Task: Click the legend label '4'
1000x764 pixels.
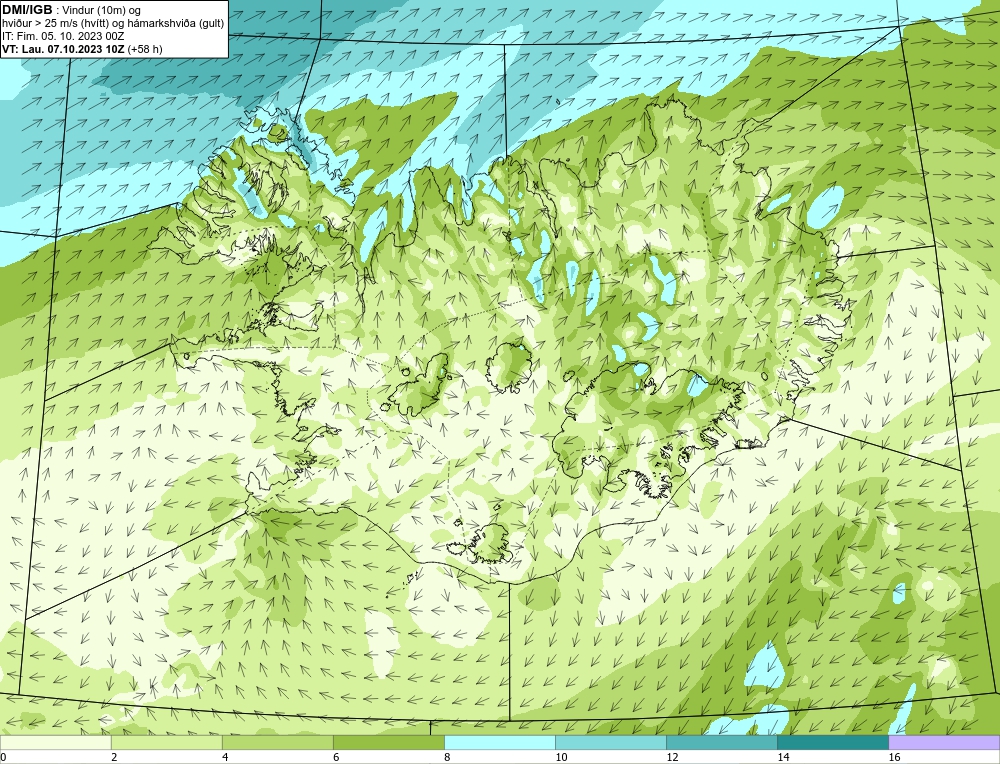Action: pos(225,757)
